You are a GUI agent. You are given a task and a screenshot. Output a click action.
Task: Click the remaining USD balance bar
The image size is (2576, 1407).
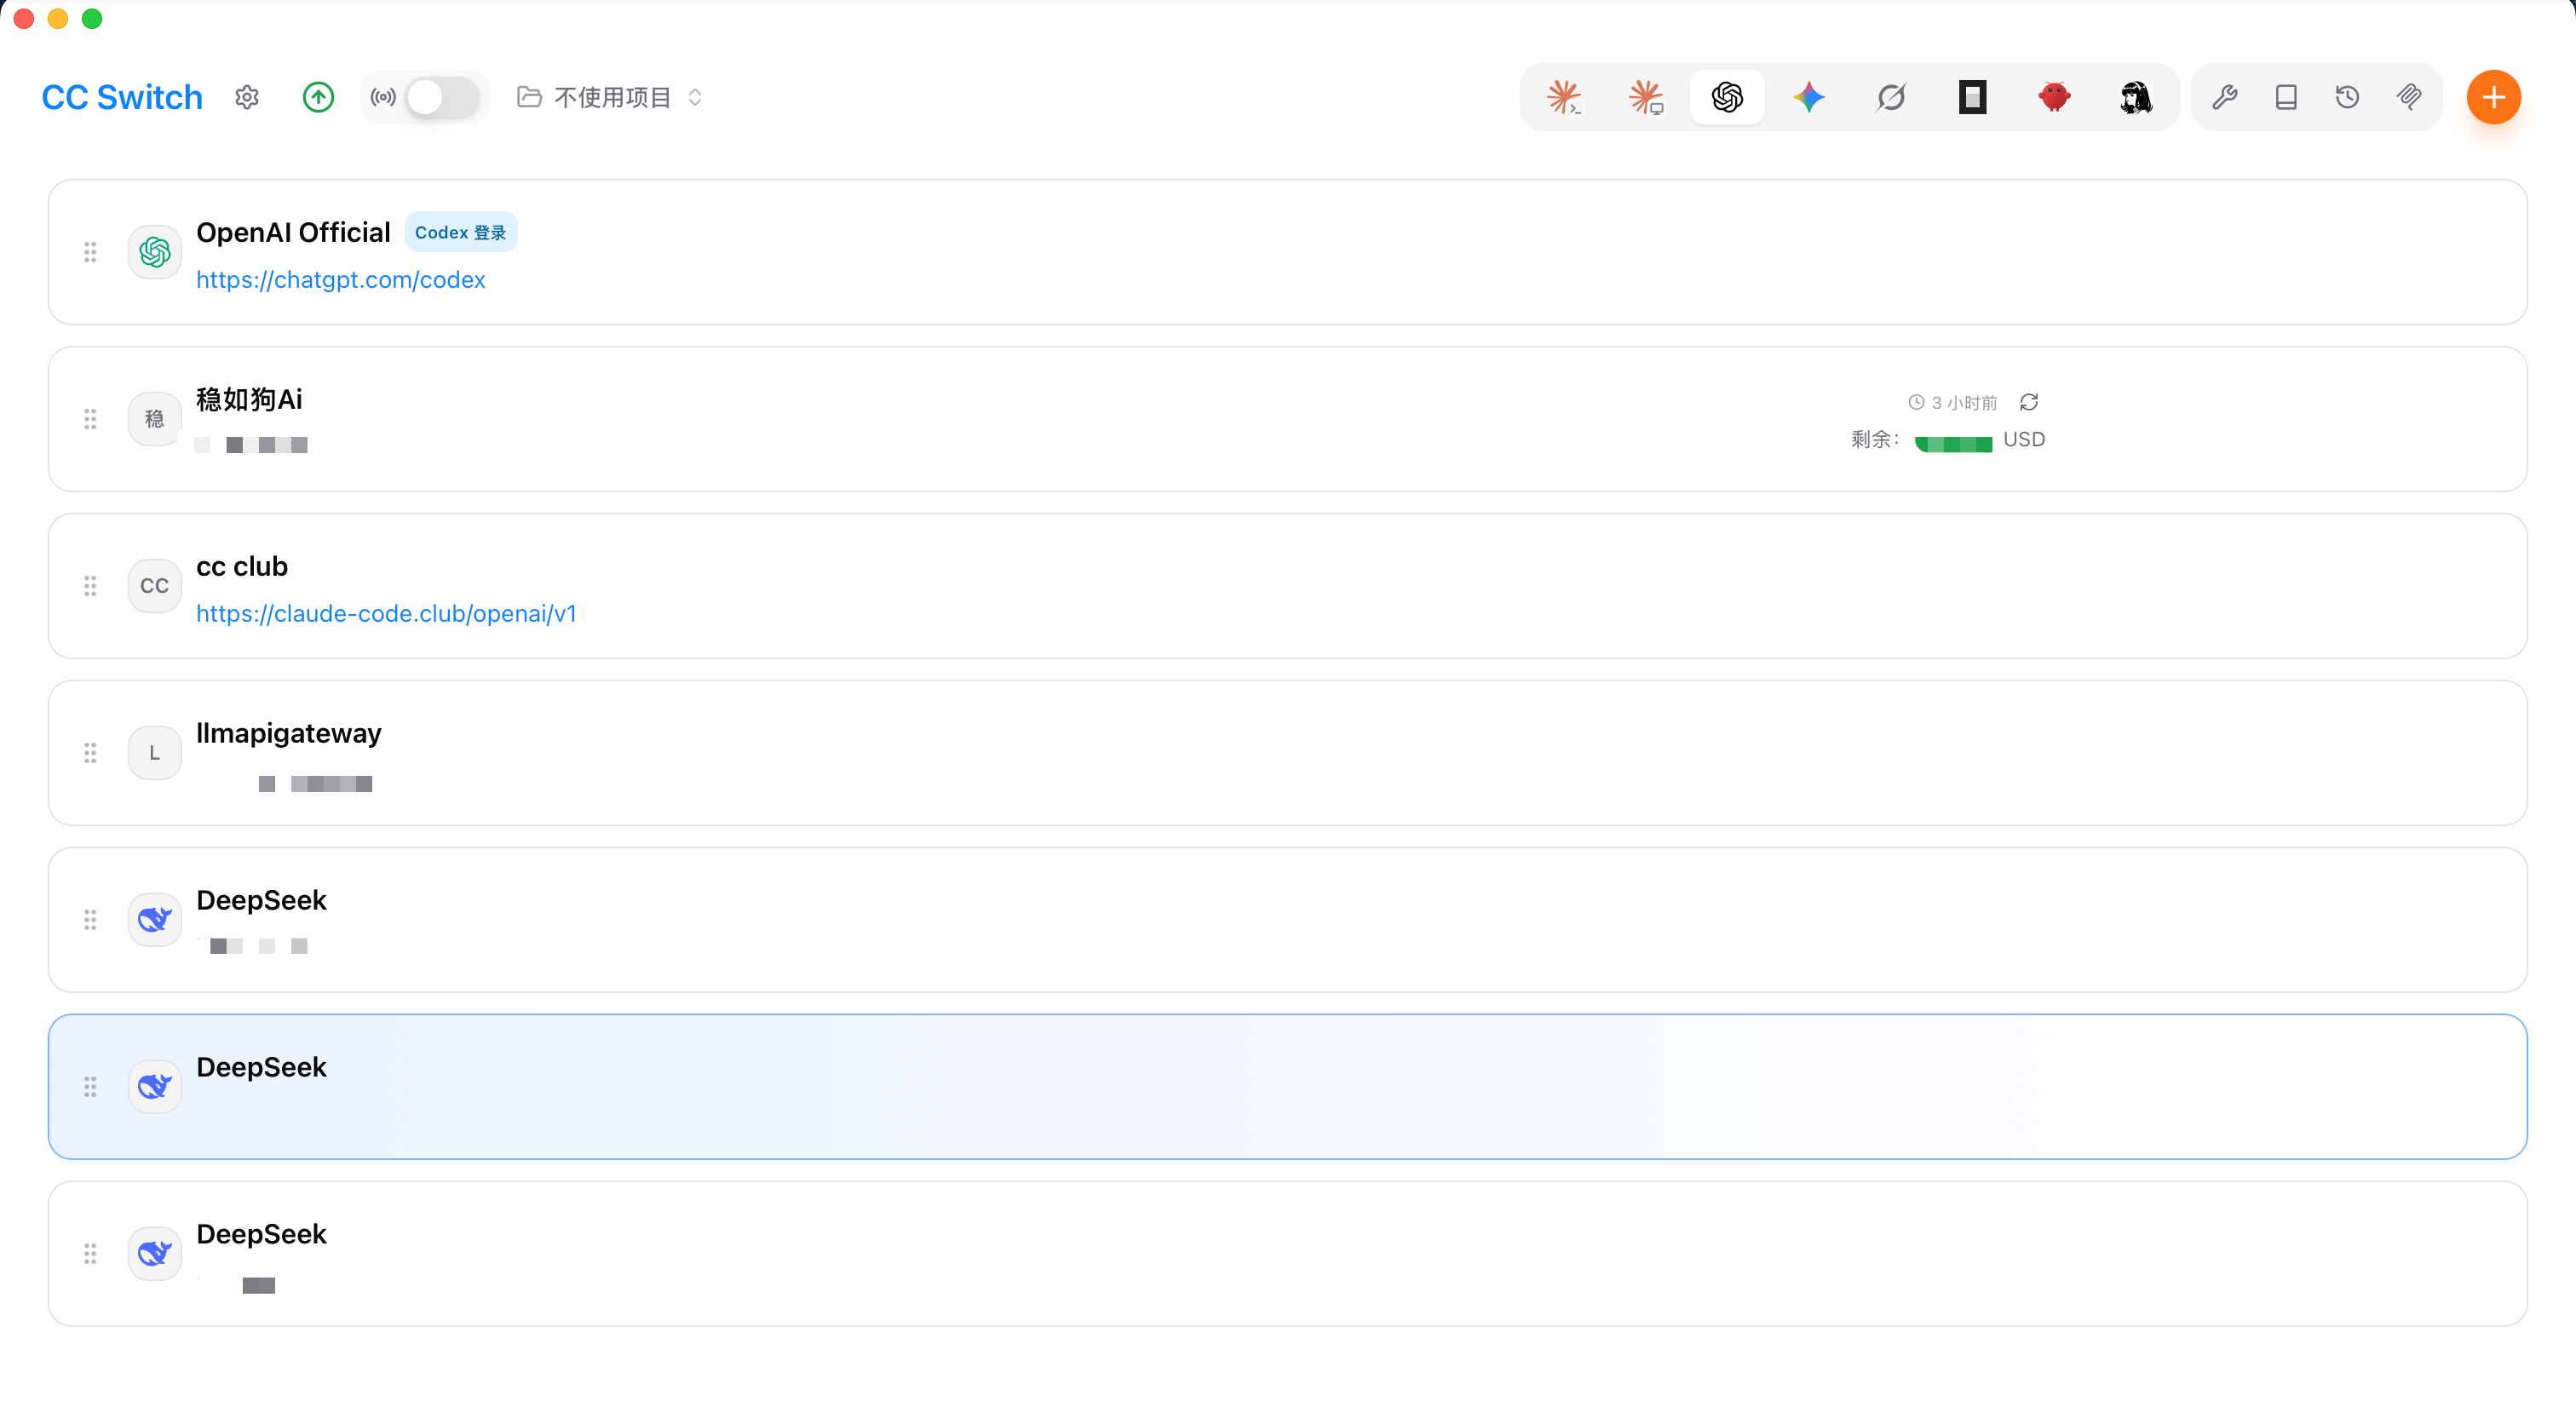[1953, 444]
